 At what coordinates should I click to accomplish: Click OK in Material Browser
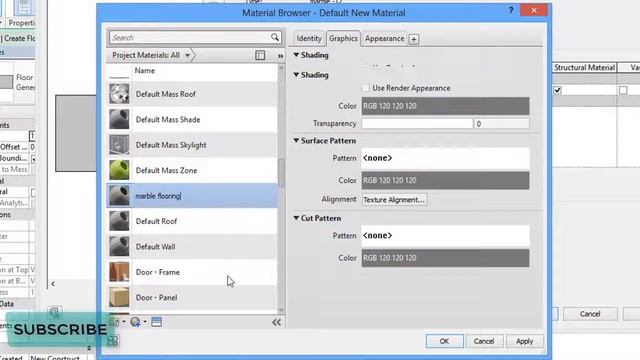[444, 341]
